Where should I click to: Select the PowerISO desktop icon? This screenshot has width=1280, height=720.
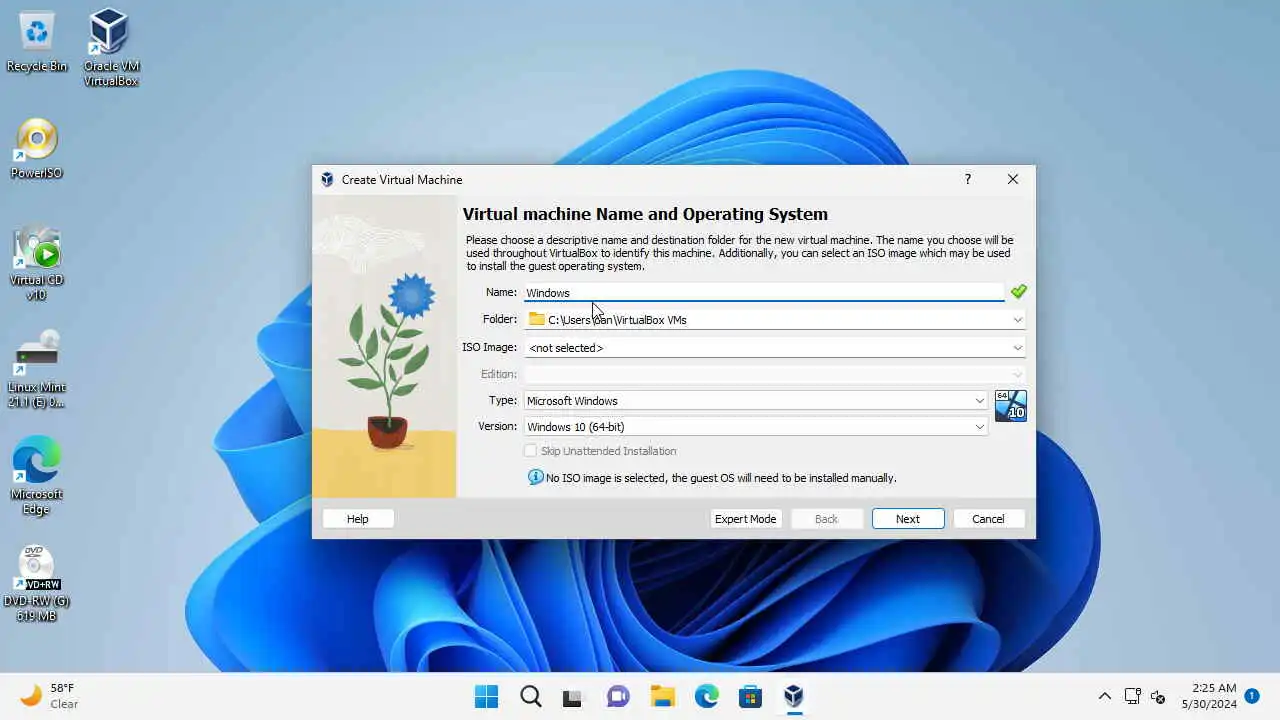pos(37,150)
